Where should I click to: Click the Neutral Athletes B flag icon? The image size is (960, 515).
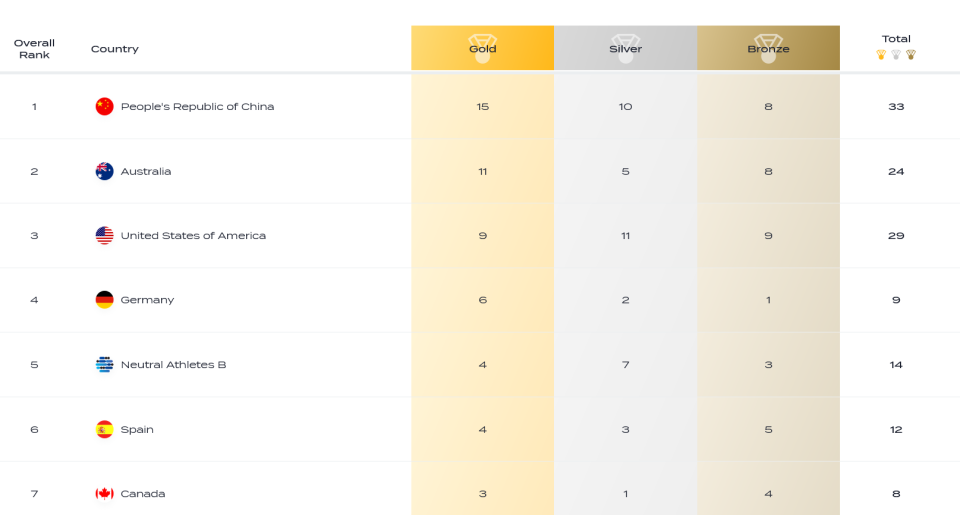pos(105,365)
